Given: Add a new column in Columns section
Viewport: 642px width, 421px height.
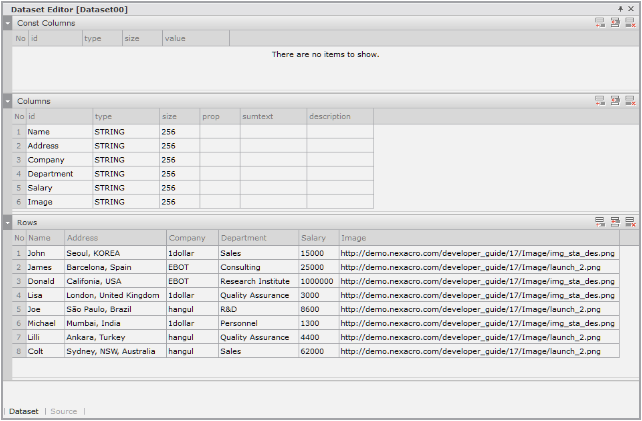Looking at the screenshot, I should 599,101.
